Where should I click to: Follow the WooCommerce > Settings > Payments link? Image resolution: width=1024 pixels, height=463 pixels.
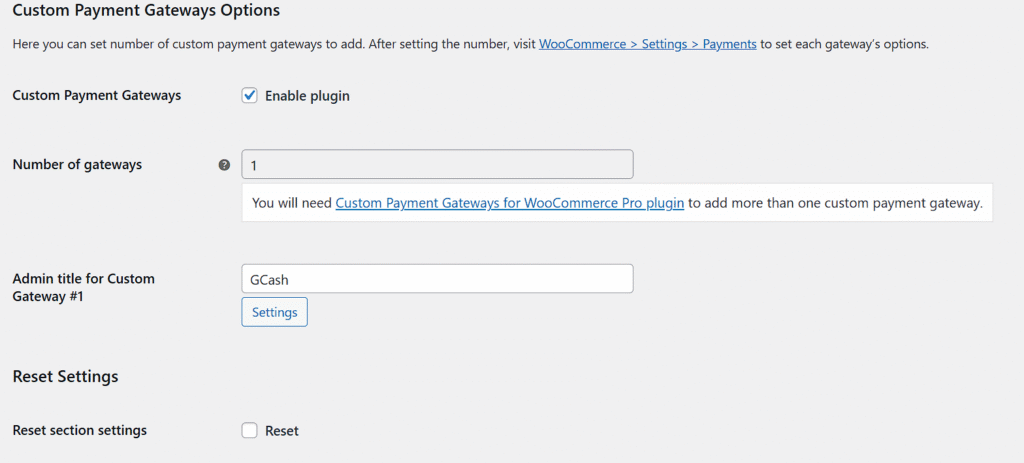[x=648, y=44]
